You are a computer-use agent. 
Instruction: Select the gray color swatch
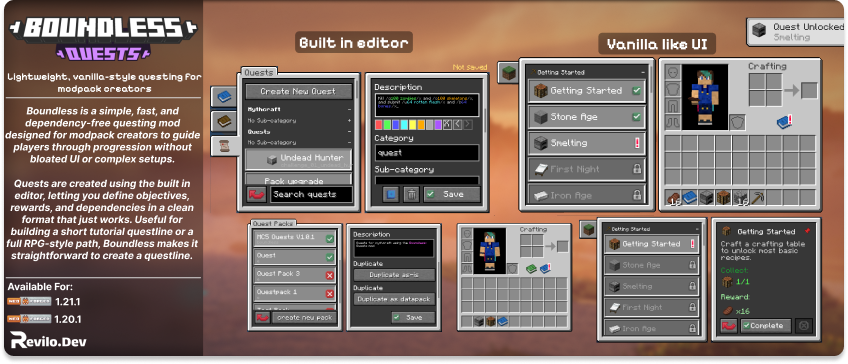[x=429, y=125]
